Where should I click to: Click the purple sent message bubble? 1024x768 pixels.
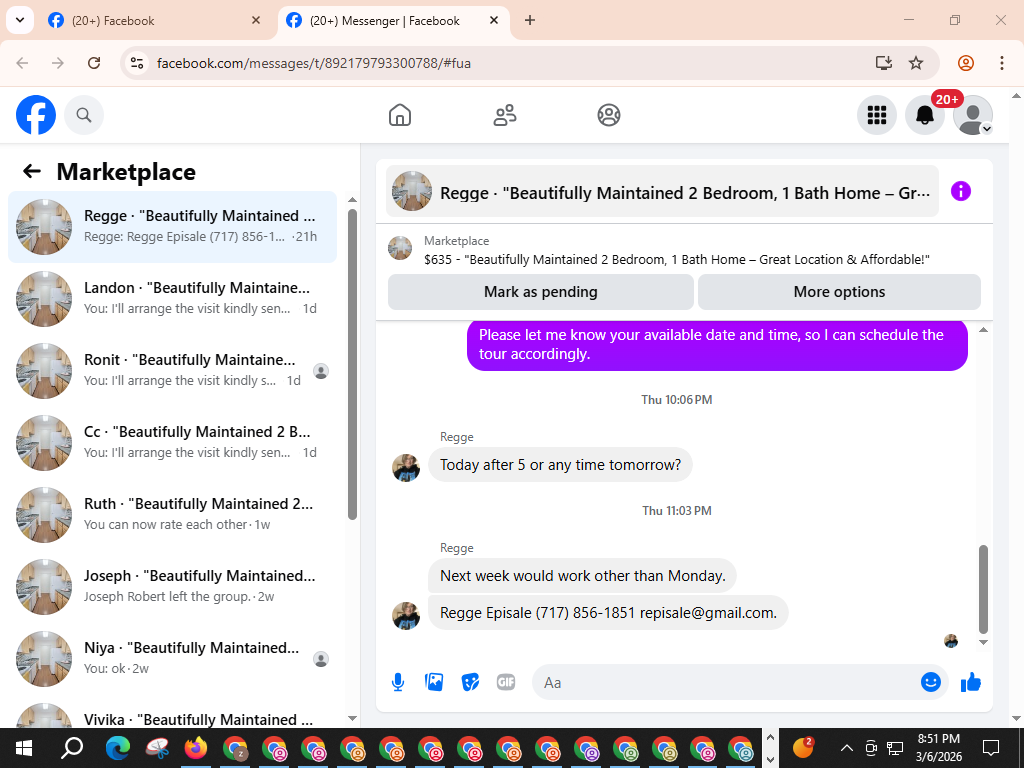tap(717, 345)
